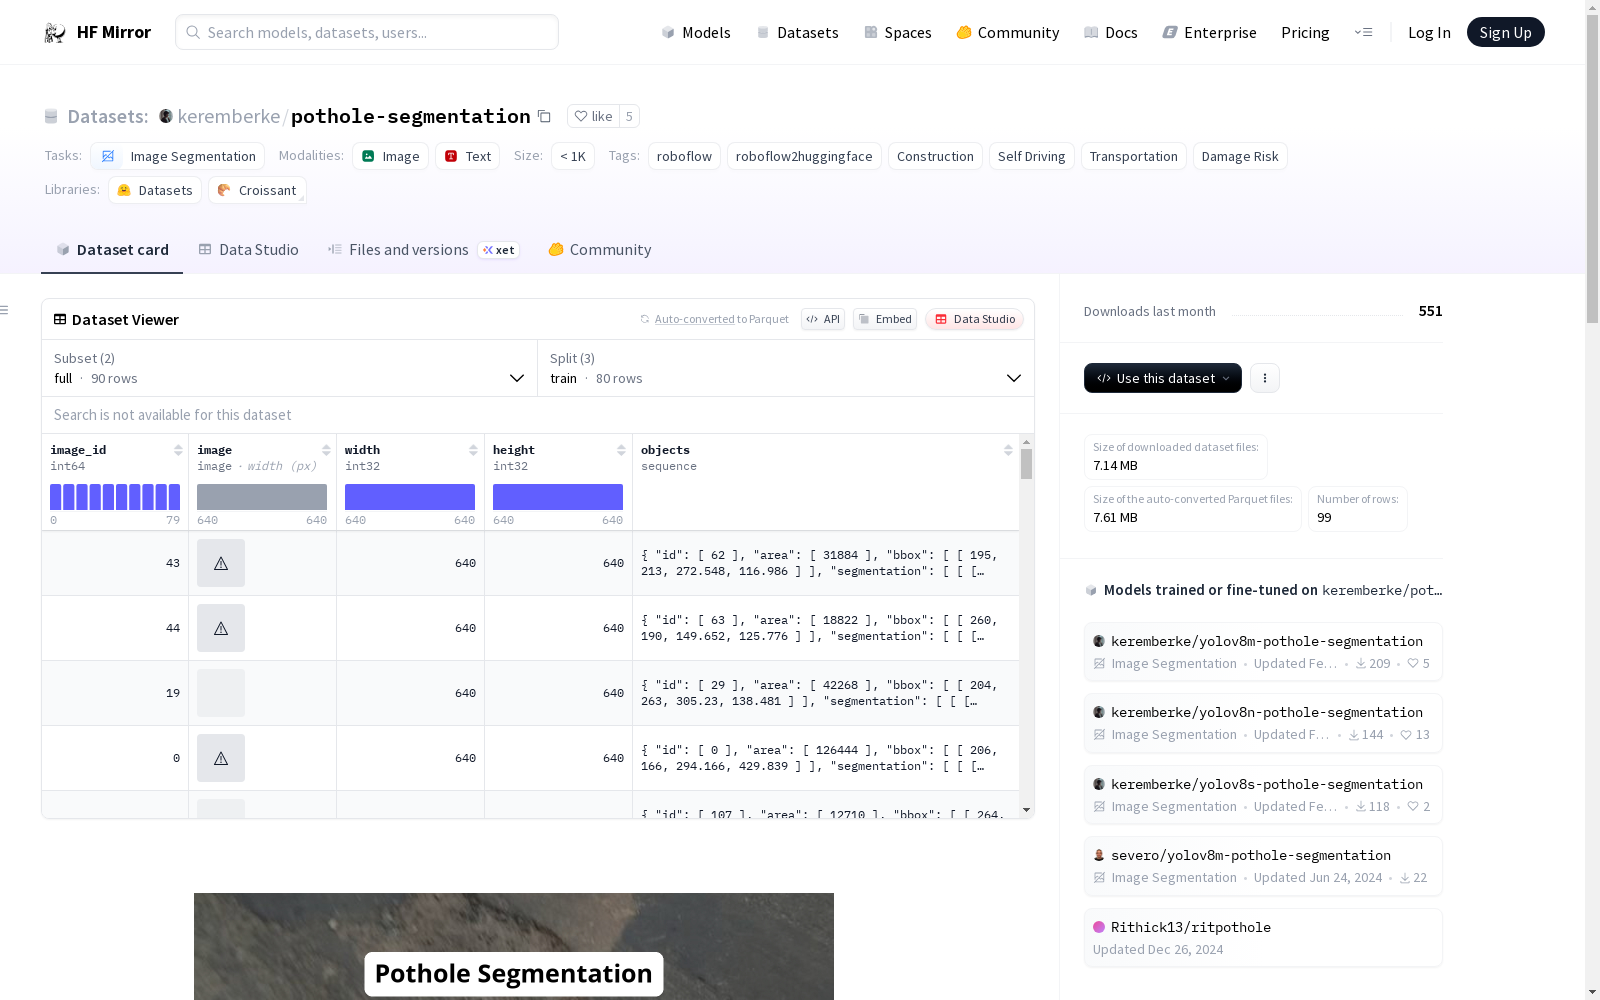Open Rithick13/ritpothole model card
This screenshot has width=1600, height=1000.
1263,938
